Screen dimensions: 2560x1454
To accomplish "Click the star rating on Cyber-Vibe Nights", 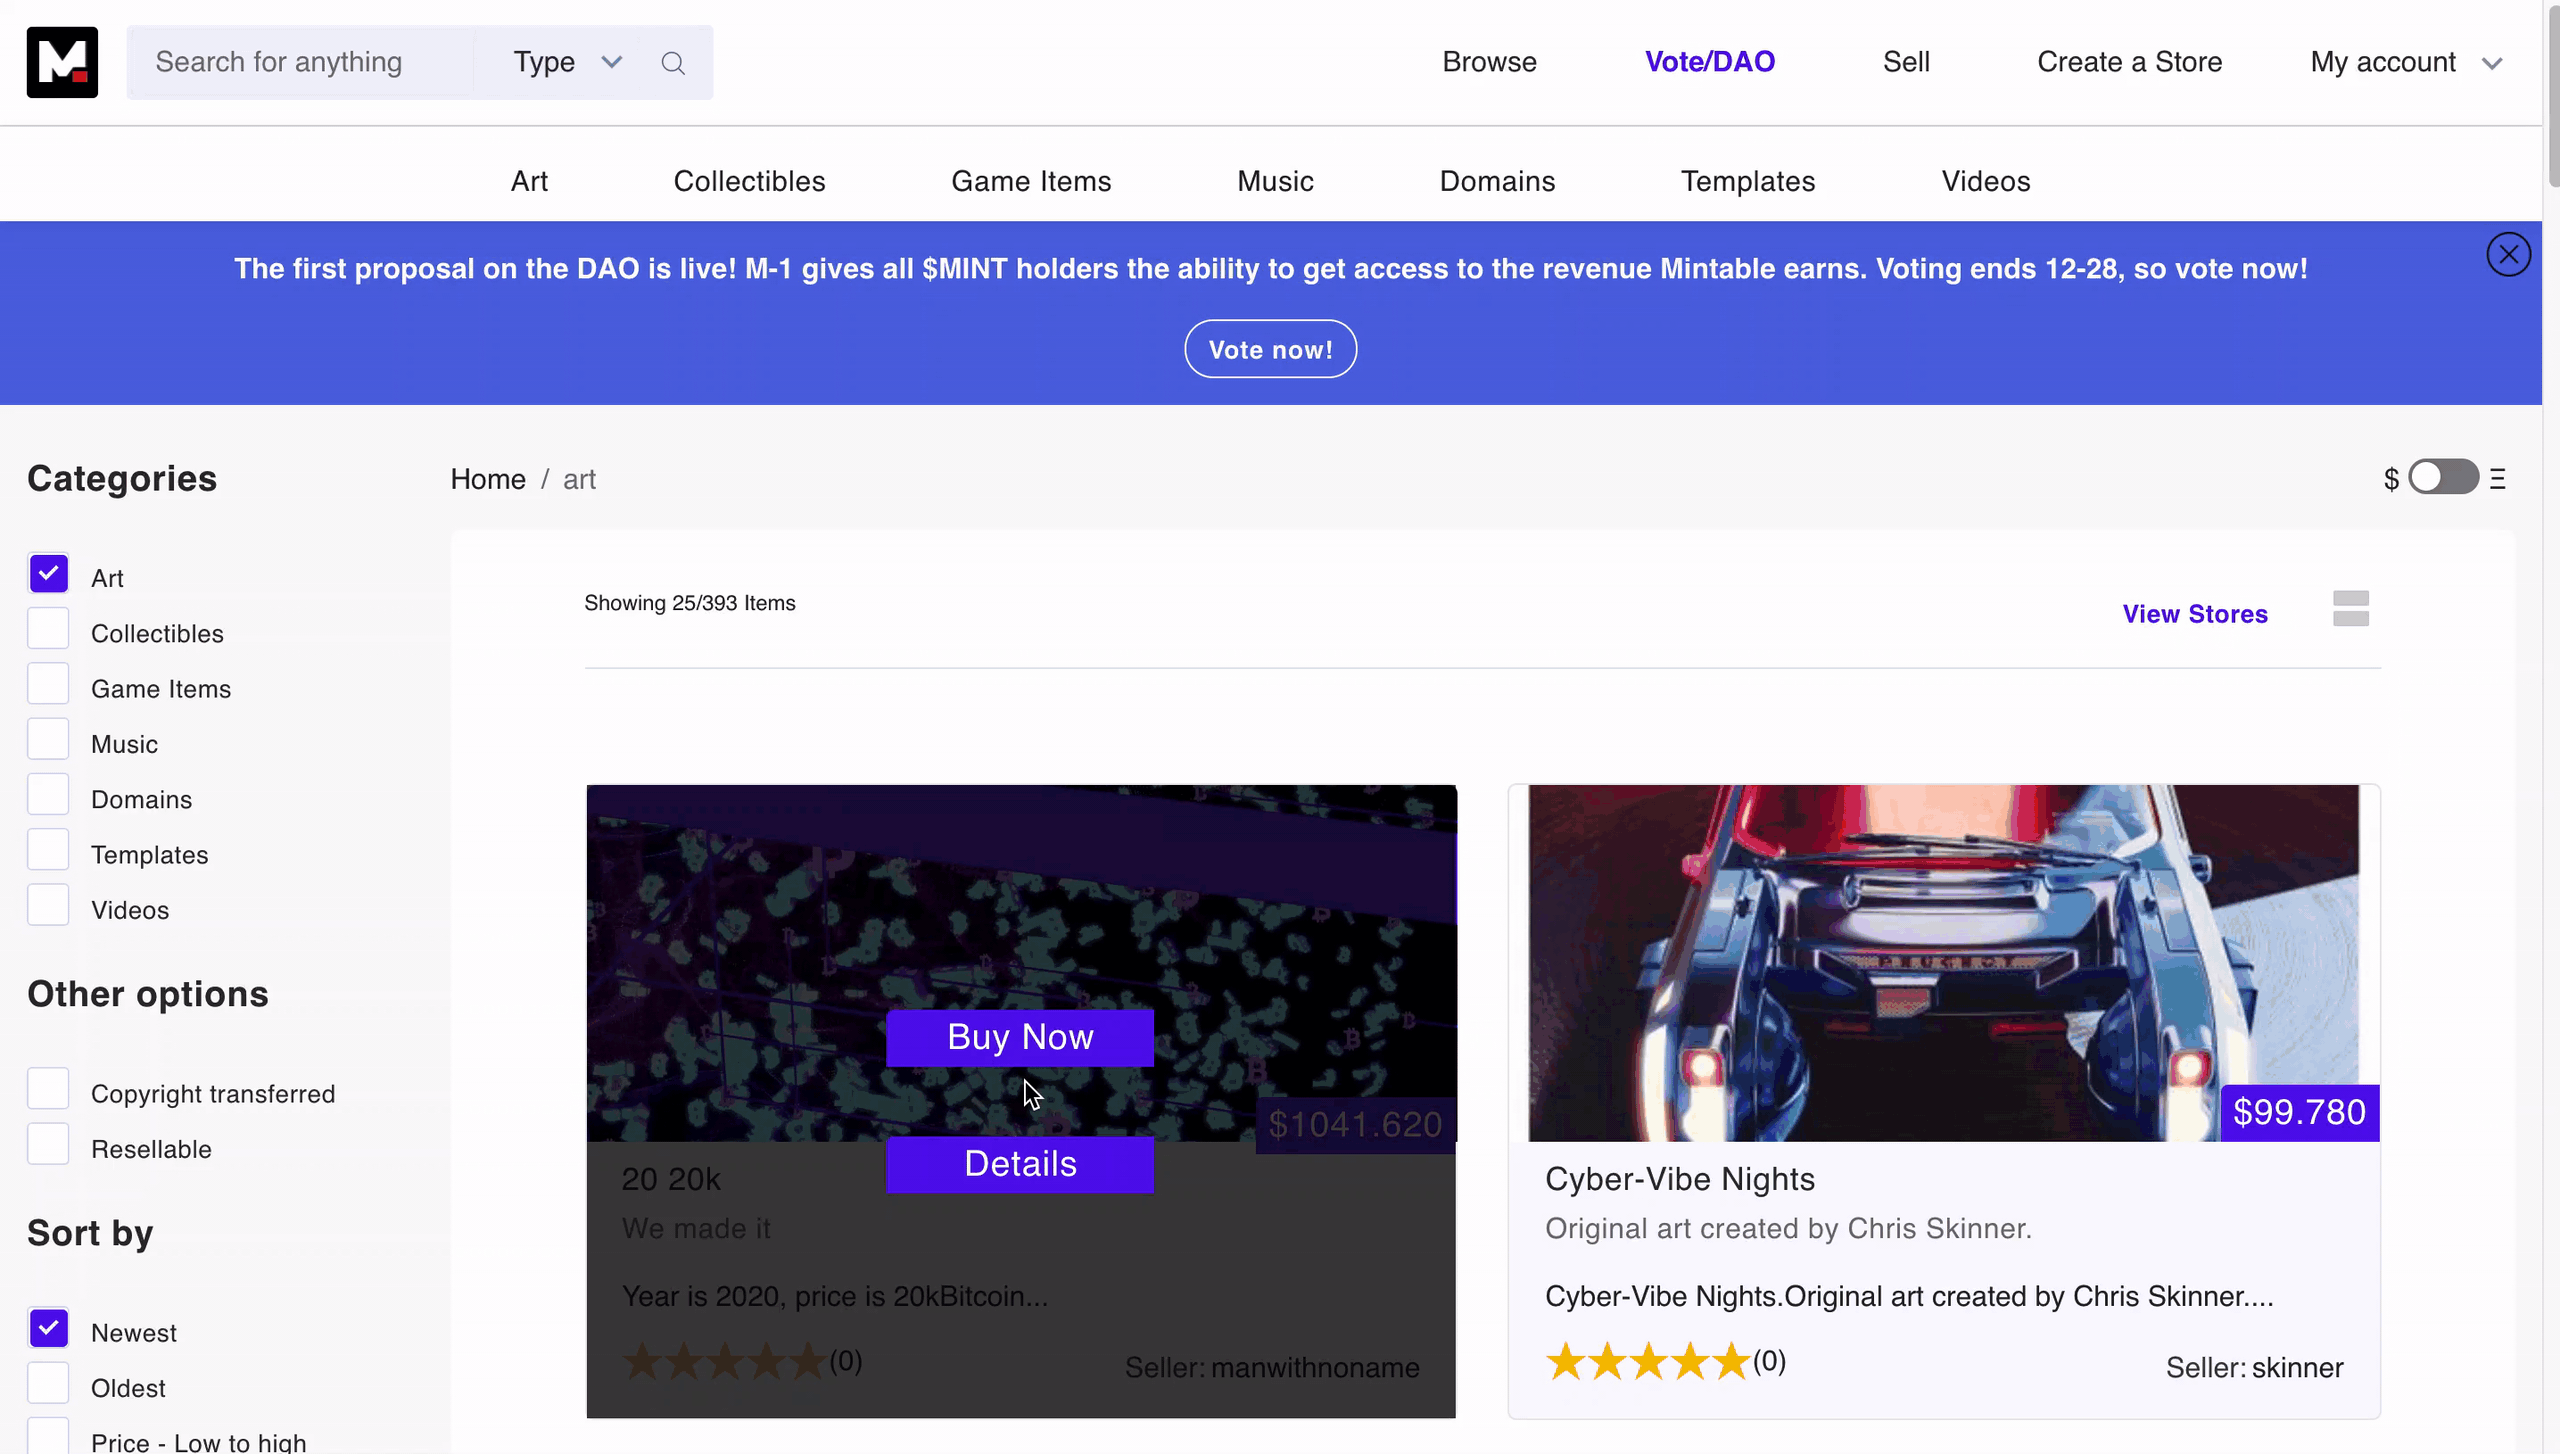I will (x=1647, y=1362).
